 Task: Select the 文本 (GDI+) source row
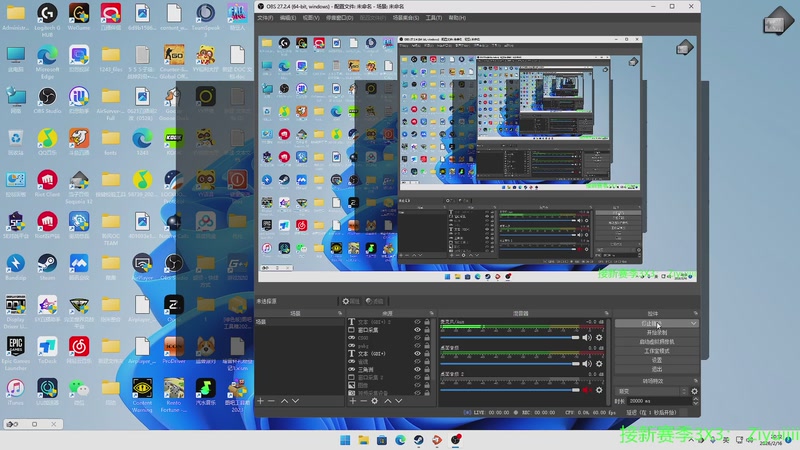[389, 354]
